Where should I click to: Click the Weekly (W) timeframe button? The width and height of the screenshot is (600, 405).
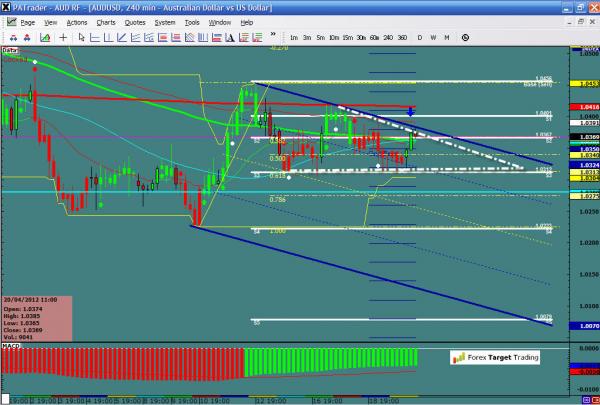(433, 37)
